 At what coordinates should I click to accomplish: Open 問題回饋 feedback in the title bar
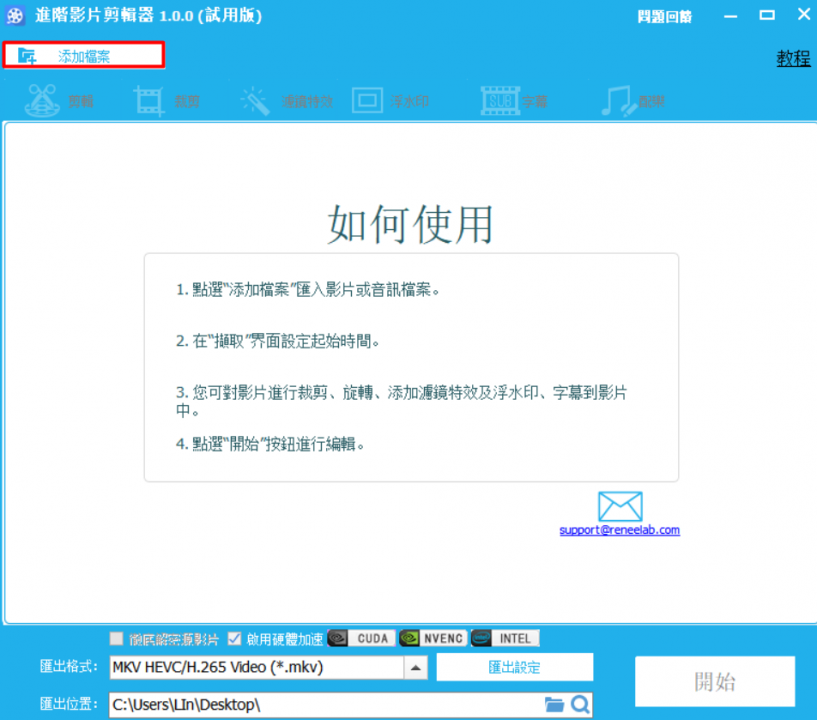click(x=663, y=17)
